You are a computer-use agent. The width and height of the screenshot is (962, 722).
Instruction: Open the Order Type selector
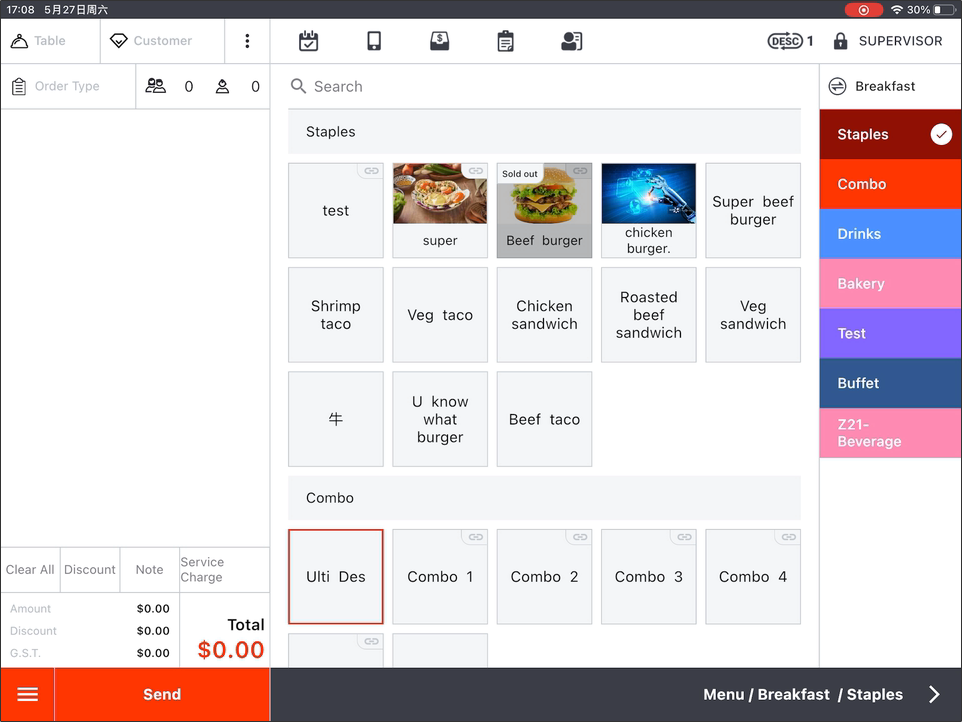67,87
